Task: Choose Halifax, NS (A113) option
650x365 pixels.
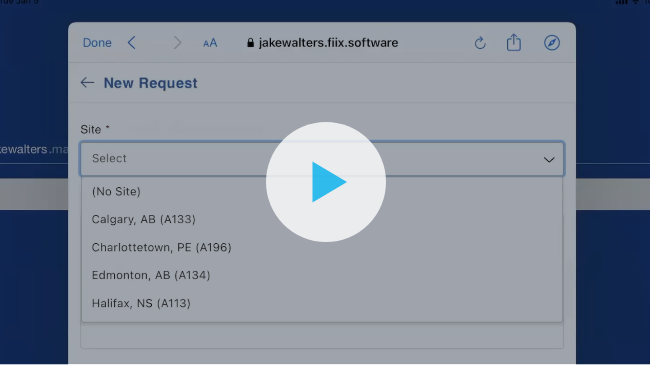Action: point(322,303)
